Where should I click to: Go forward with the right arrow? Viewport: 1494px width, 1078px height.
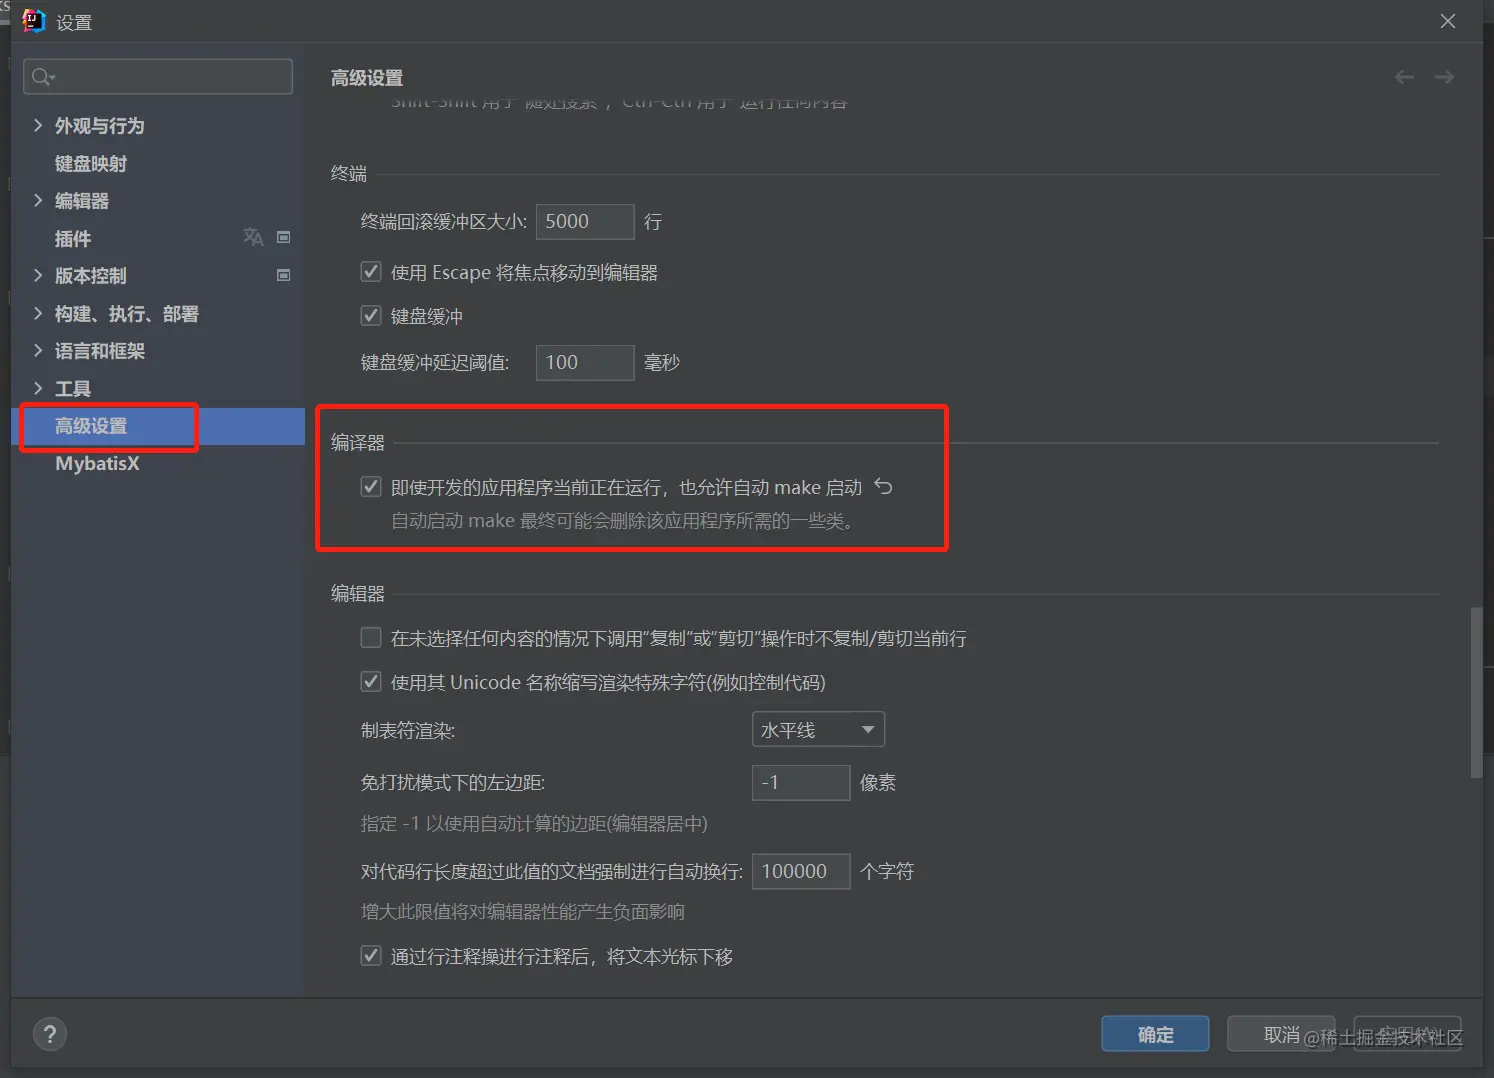(x=1444, y=77)
